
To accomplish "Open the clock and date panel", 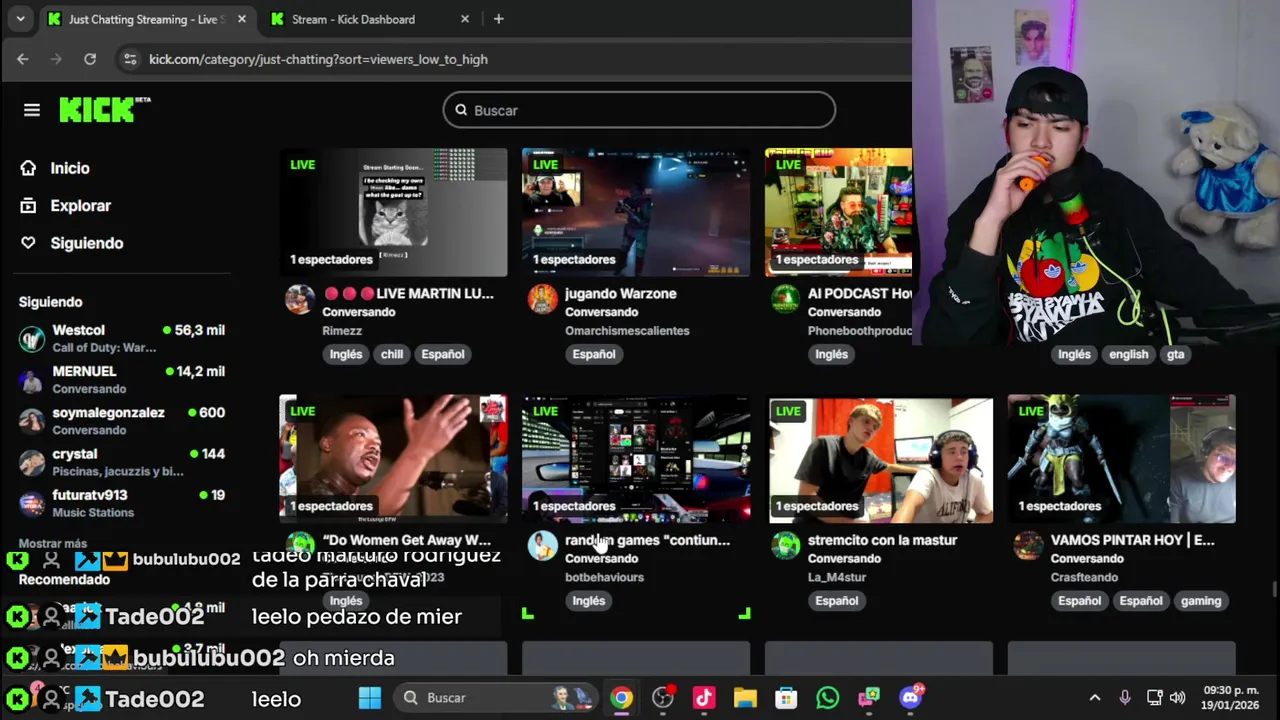I will point(1231,698).
